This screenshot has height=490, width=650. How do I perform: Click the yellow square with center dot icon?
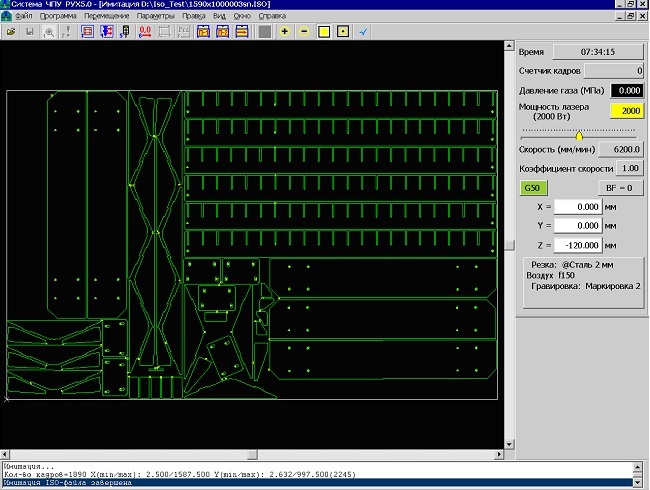[343, 32]
